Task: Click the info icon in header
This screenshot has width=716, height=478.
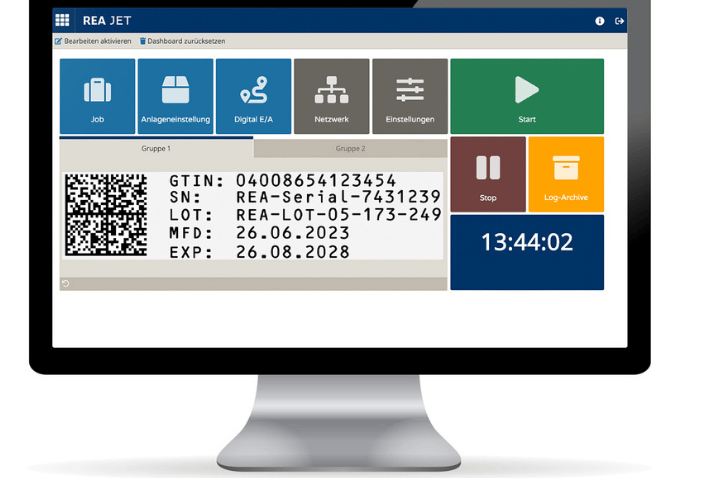Action: click(x=600, y=21)
